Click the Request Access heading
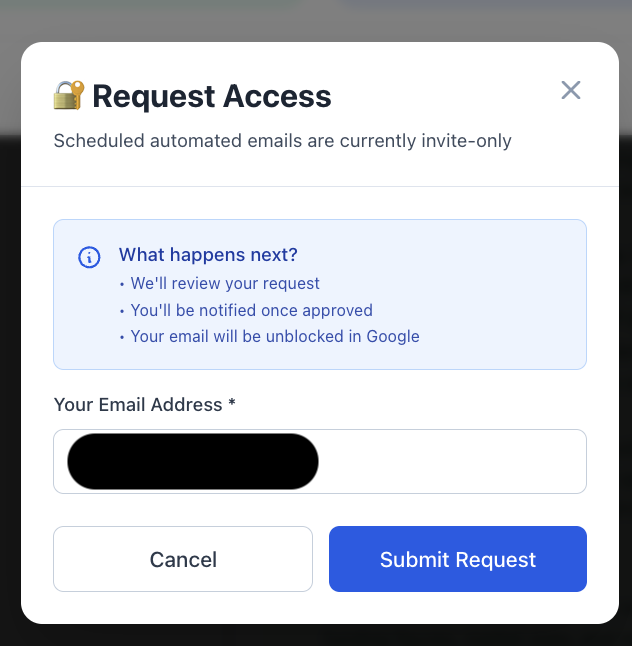Viewport: 632px width, 646px height. 211,97
